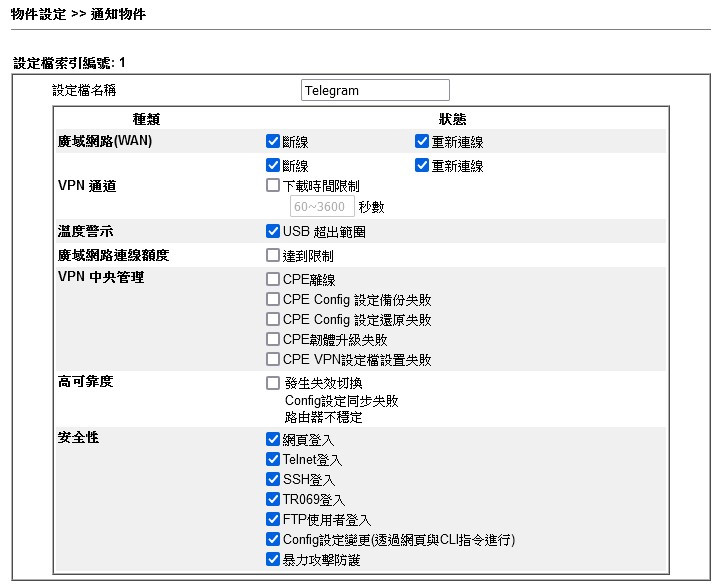Uncheck 網頁登入 security checkbox

[x=273, y=440]
